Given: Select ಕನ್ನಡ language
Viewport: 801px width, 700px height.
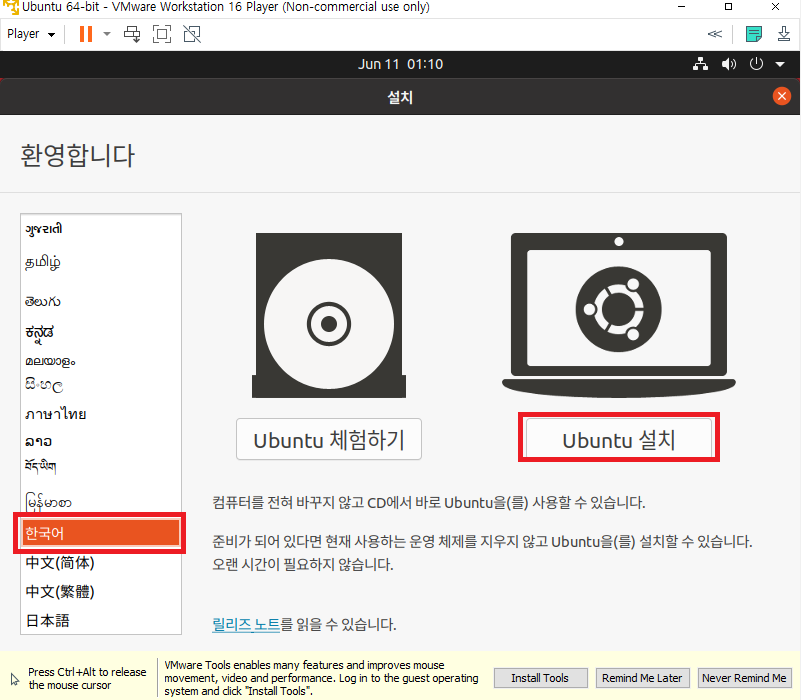Looking at the screenshot, I should point(101,332).
